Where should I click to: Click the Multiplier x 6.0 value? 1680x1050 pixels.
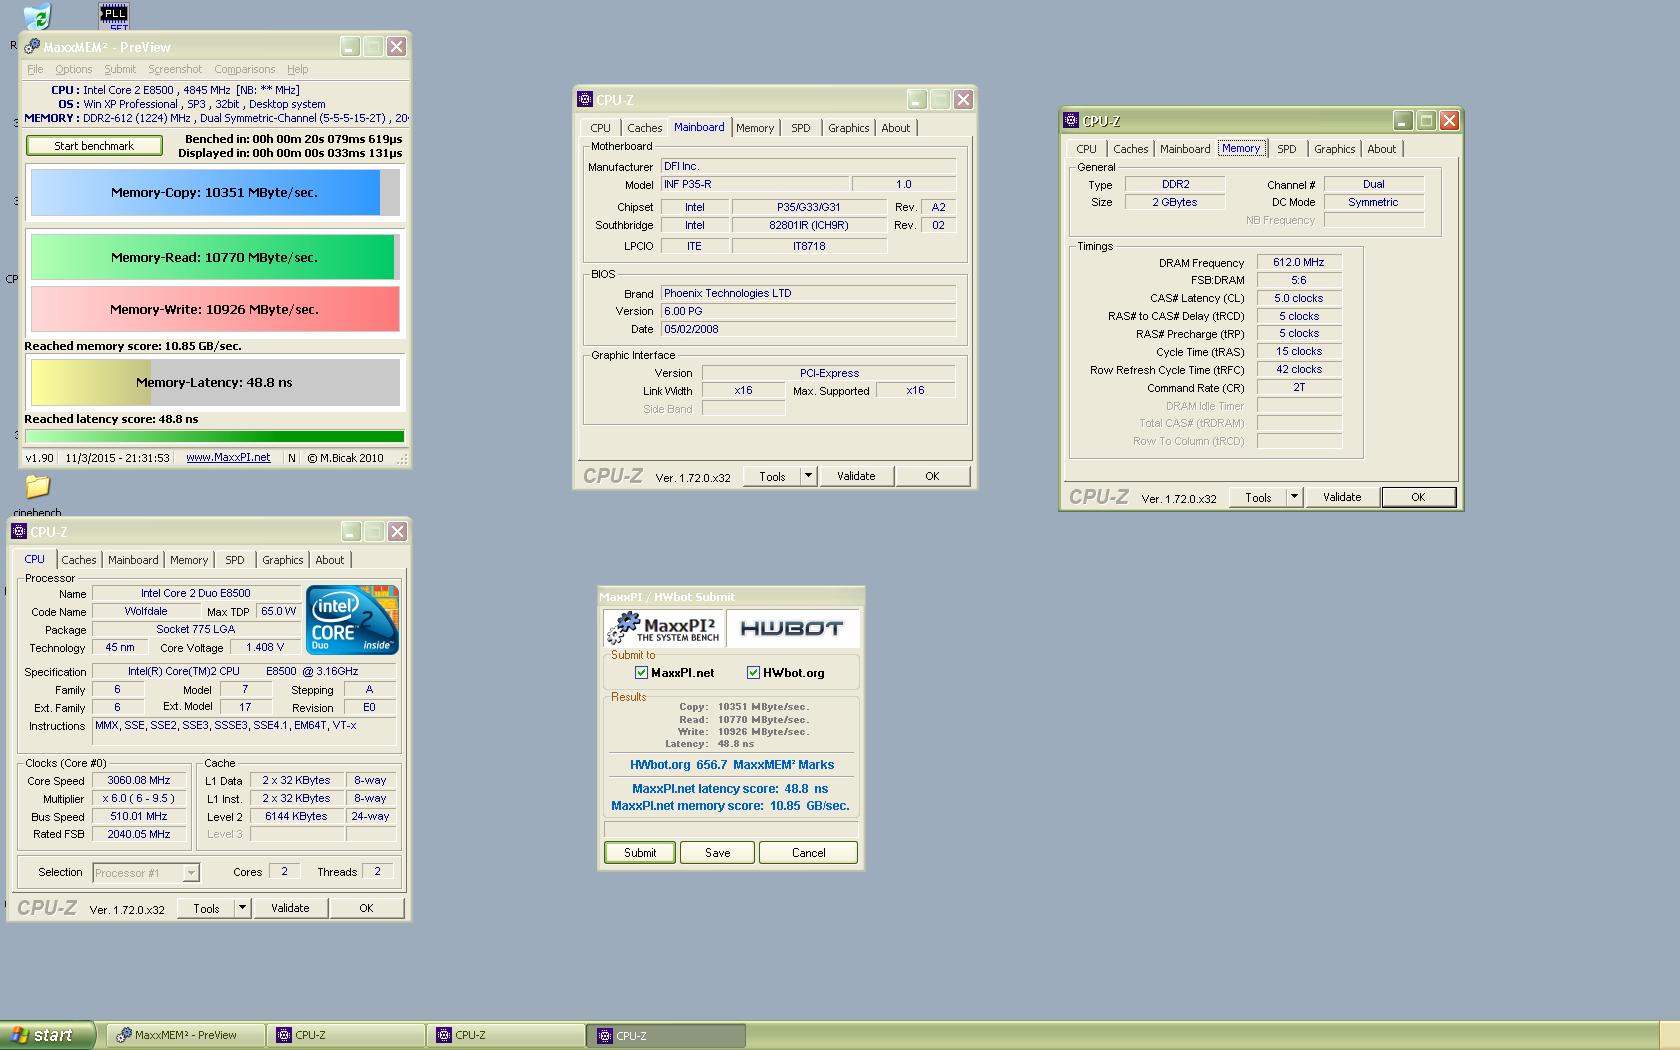point(139,799)
